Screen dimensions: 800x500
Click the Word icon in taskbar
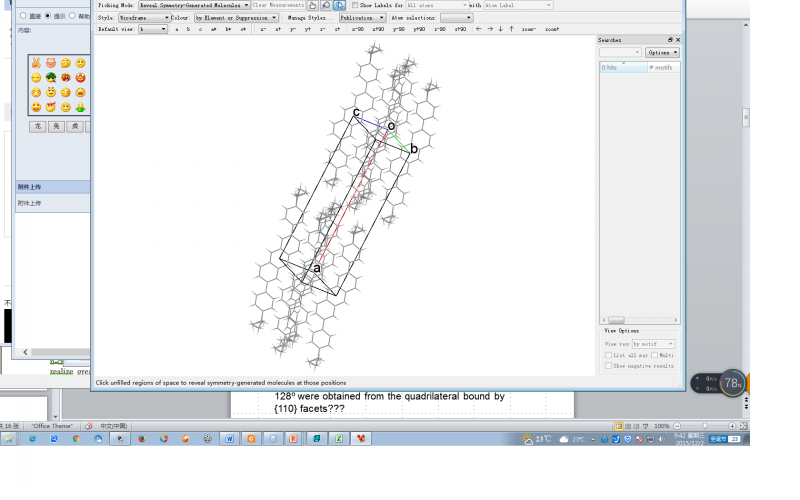pos(229,438)
